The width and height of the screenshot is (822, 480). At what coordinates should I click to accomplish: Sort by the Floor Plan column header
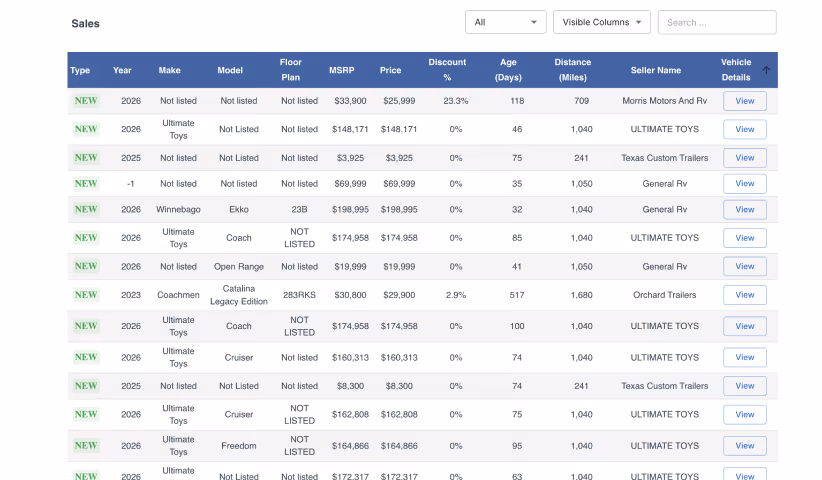[290, 70]
